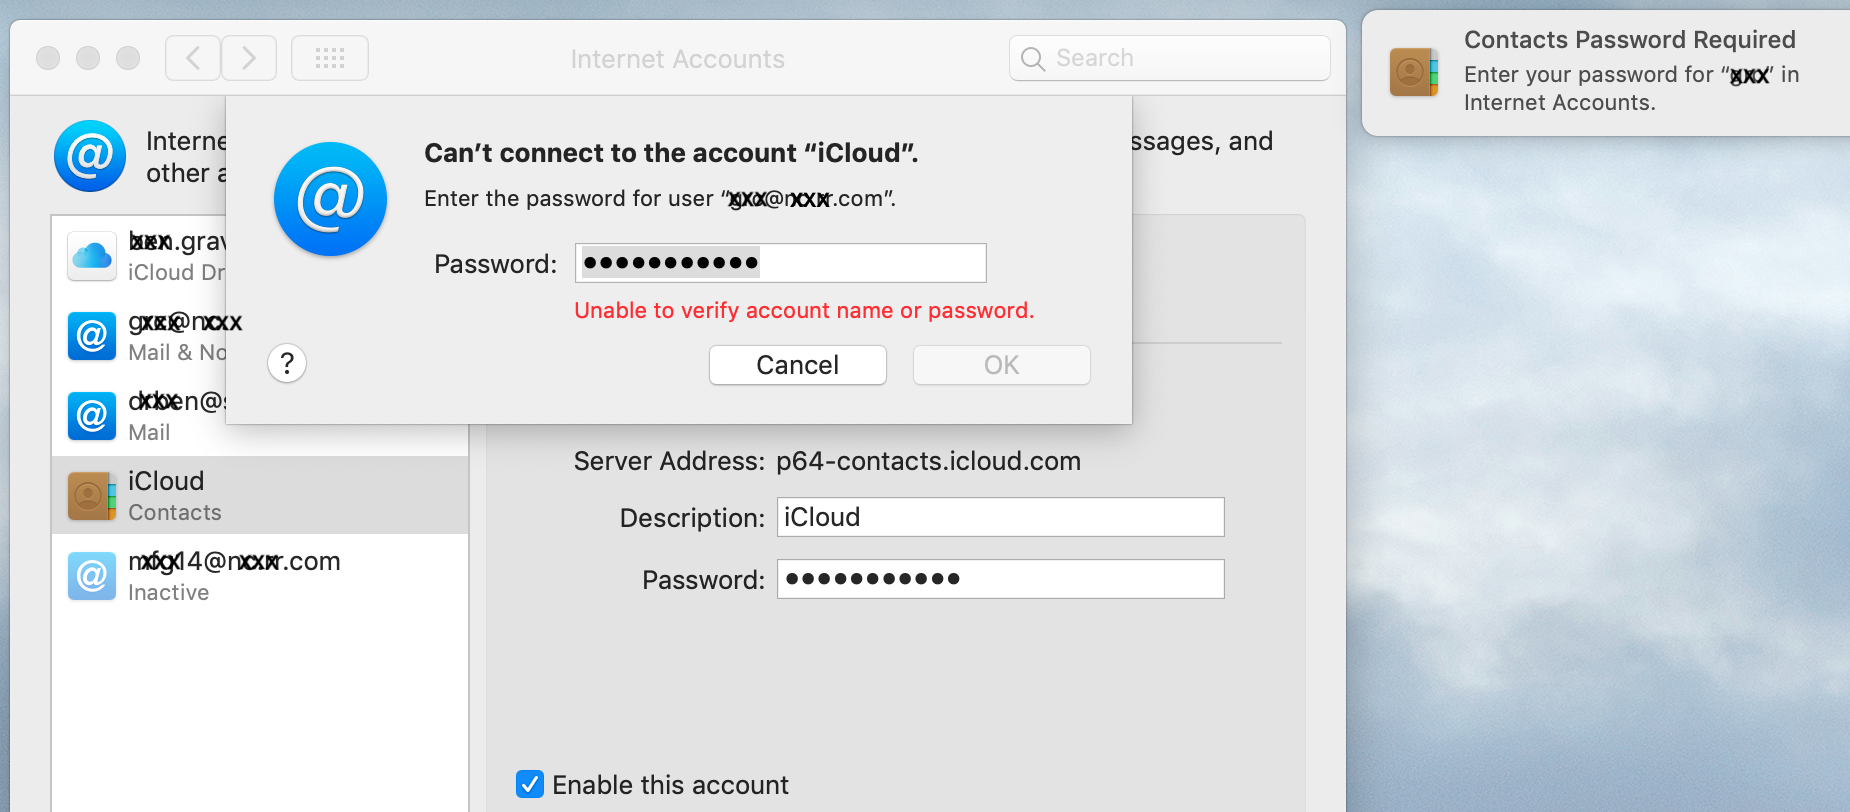This screenshot has height=812, width=1850.
Task: Select the iCloud Drive account in sidebar
Action: [x=91, y=256]
